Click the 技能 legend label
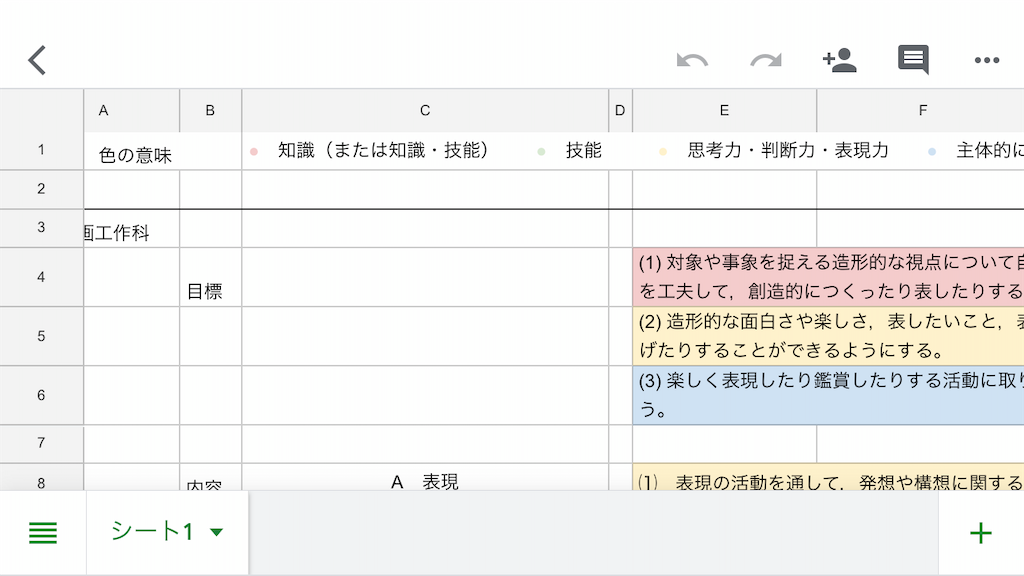Image resolution: width=1024 pixels, height=576 pixels. click(x=583, y=150)
